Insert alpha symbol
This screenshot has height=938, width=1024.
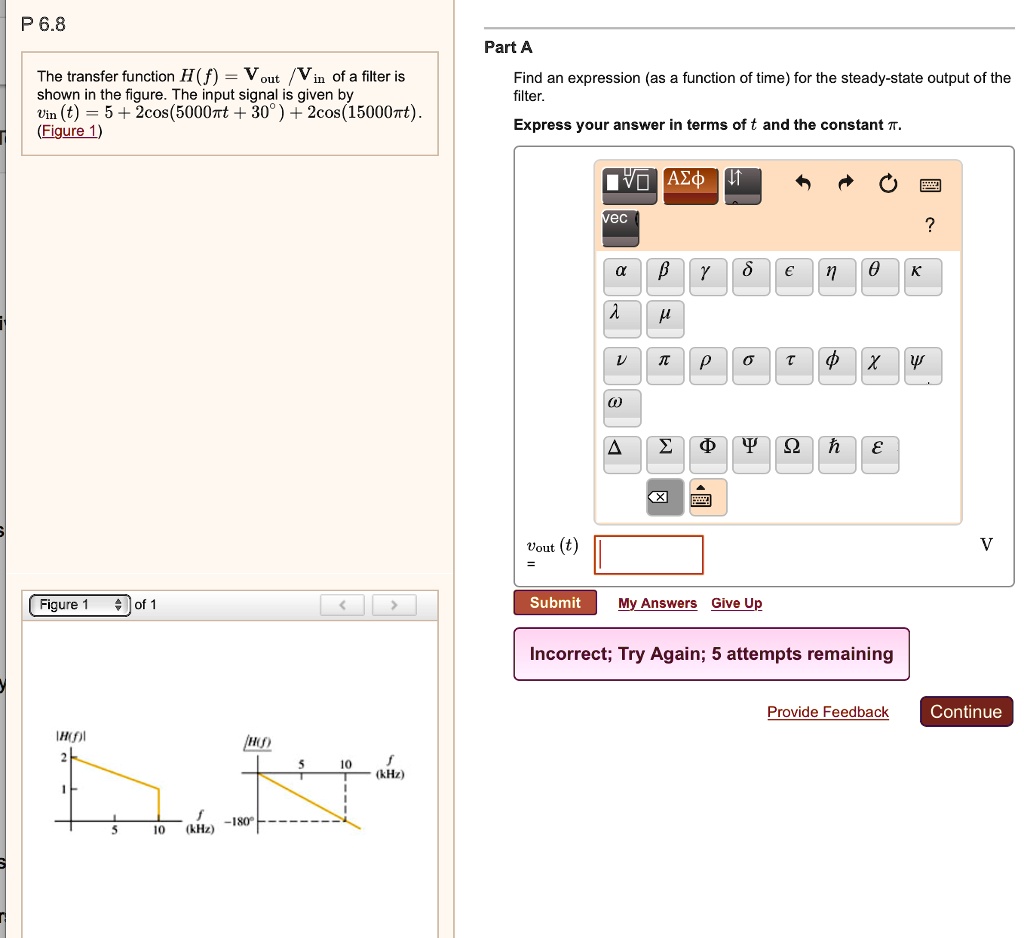[622, 276]
